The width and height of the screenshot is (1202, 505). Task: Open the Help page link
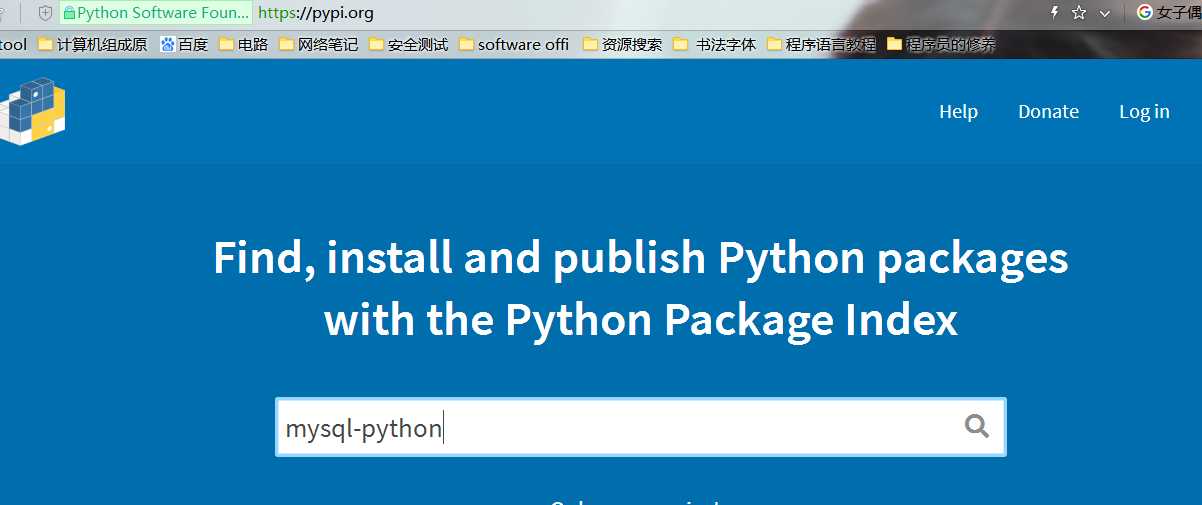coord(958,111)
